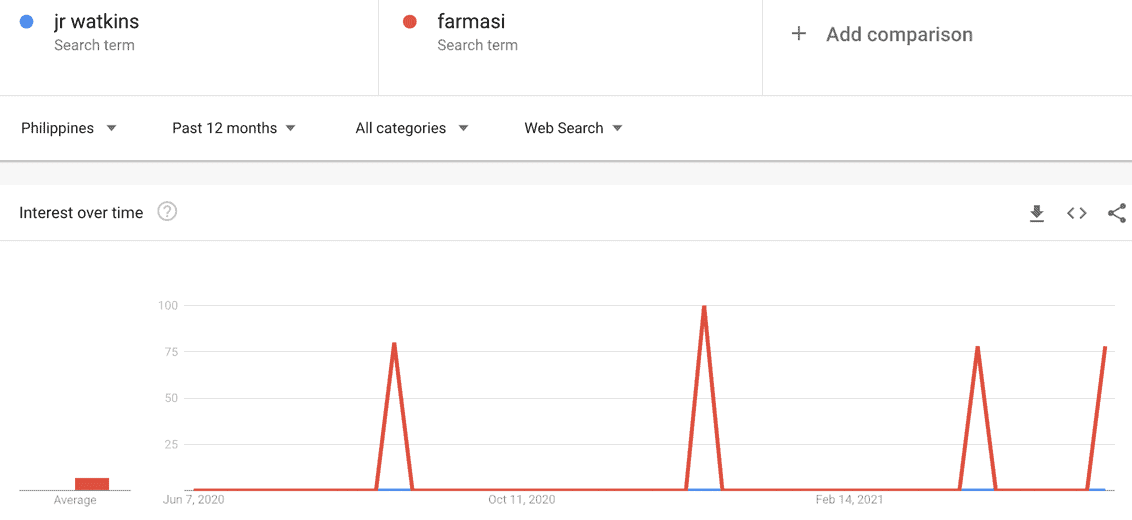
Task: Share the Interest over time chart
Action: click(x=1117, y=213)
